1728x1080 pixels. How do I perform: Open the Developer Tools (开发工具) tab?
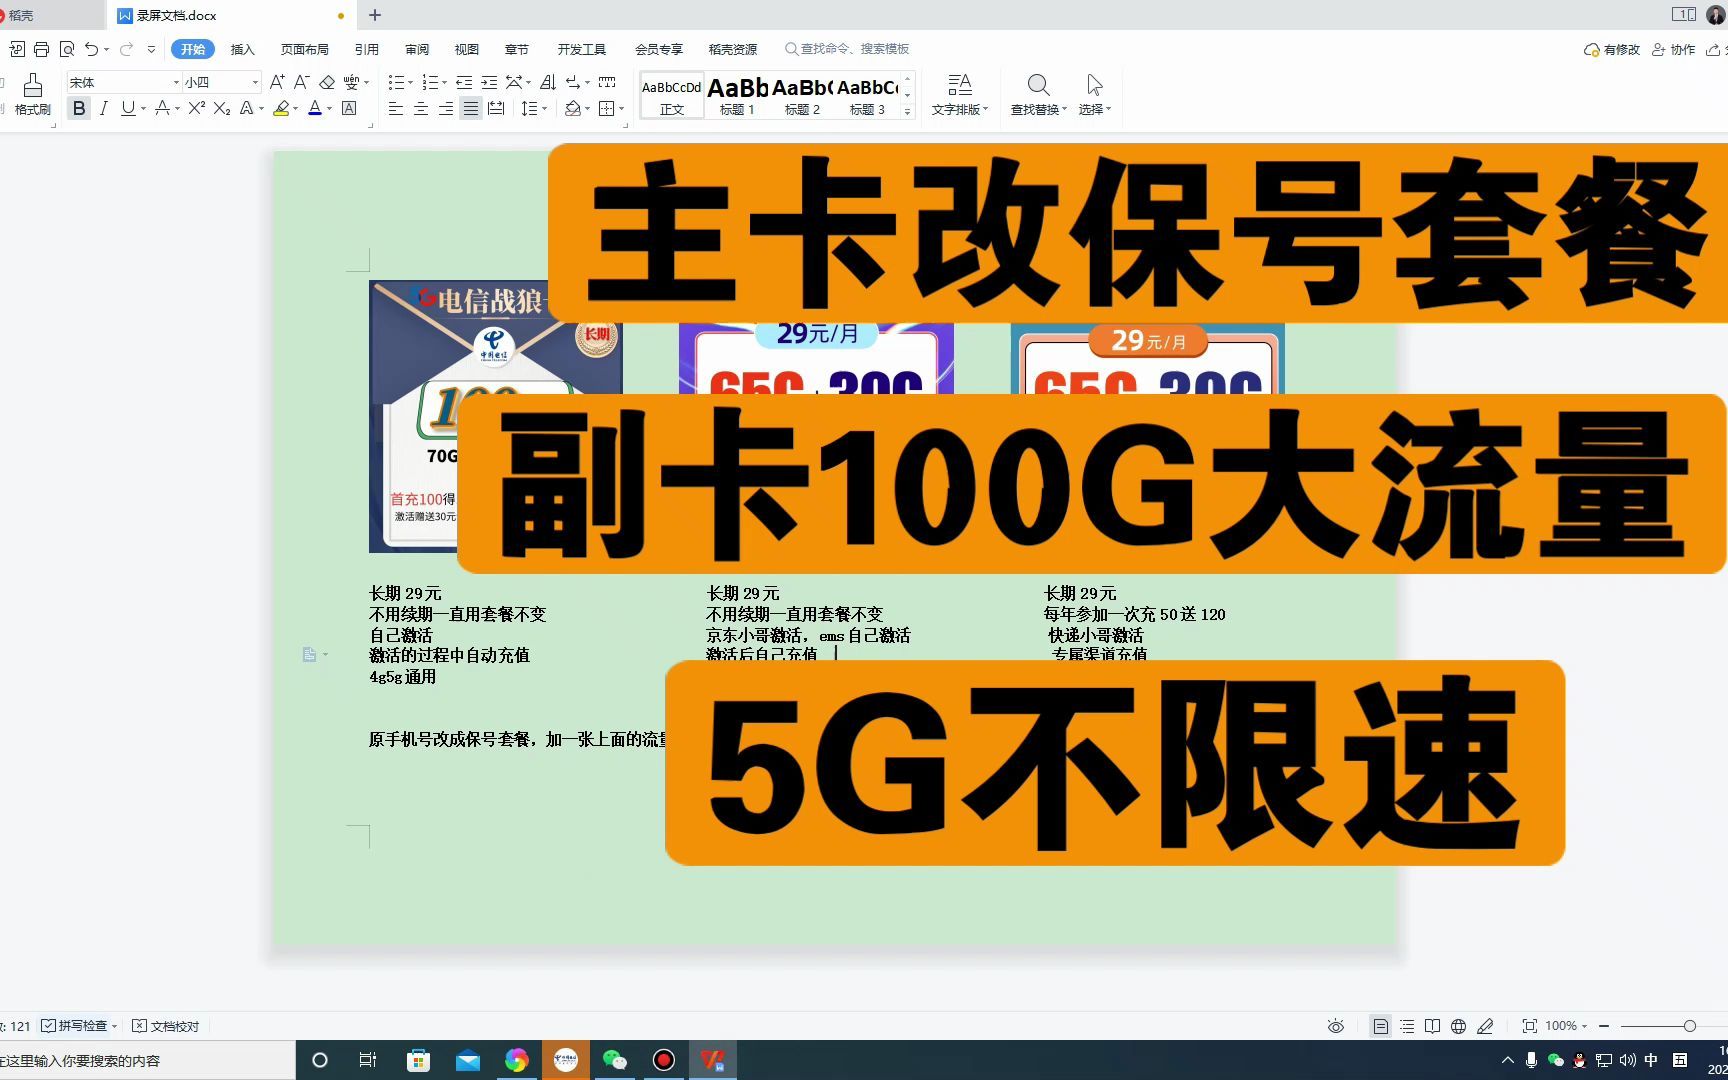tap(582, 49)
